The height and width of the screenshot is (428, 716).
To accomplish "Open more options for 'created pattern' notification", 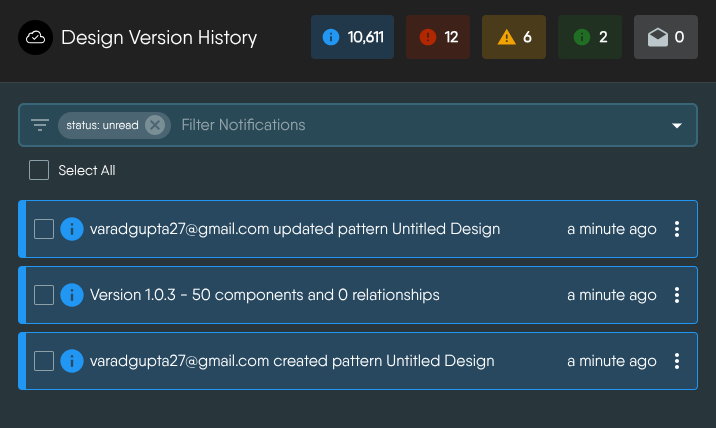I will [677, 361].
